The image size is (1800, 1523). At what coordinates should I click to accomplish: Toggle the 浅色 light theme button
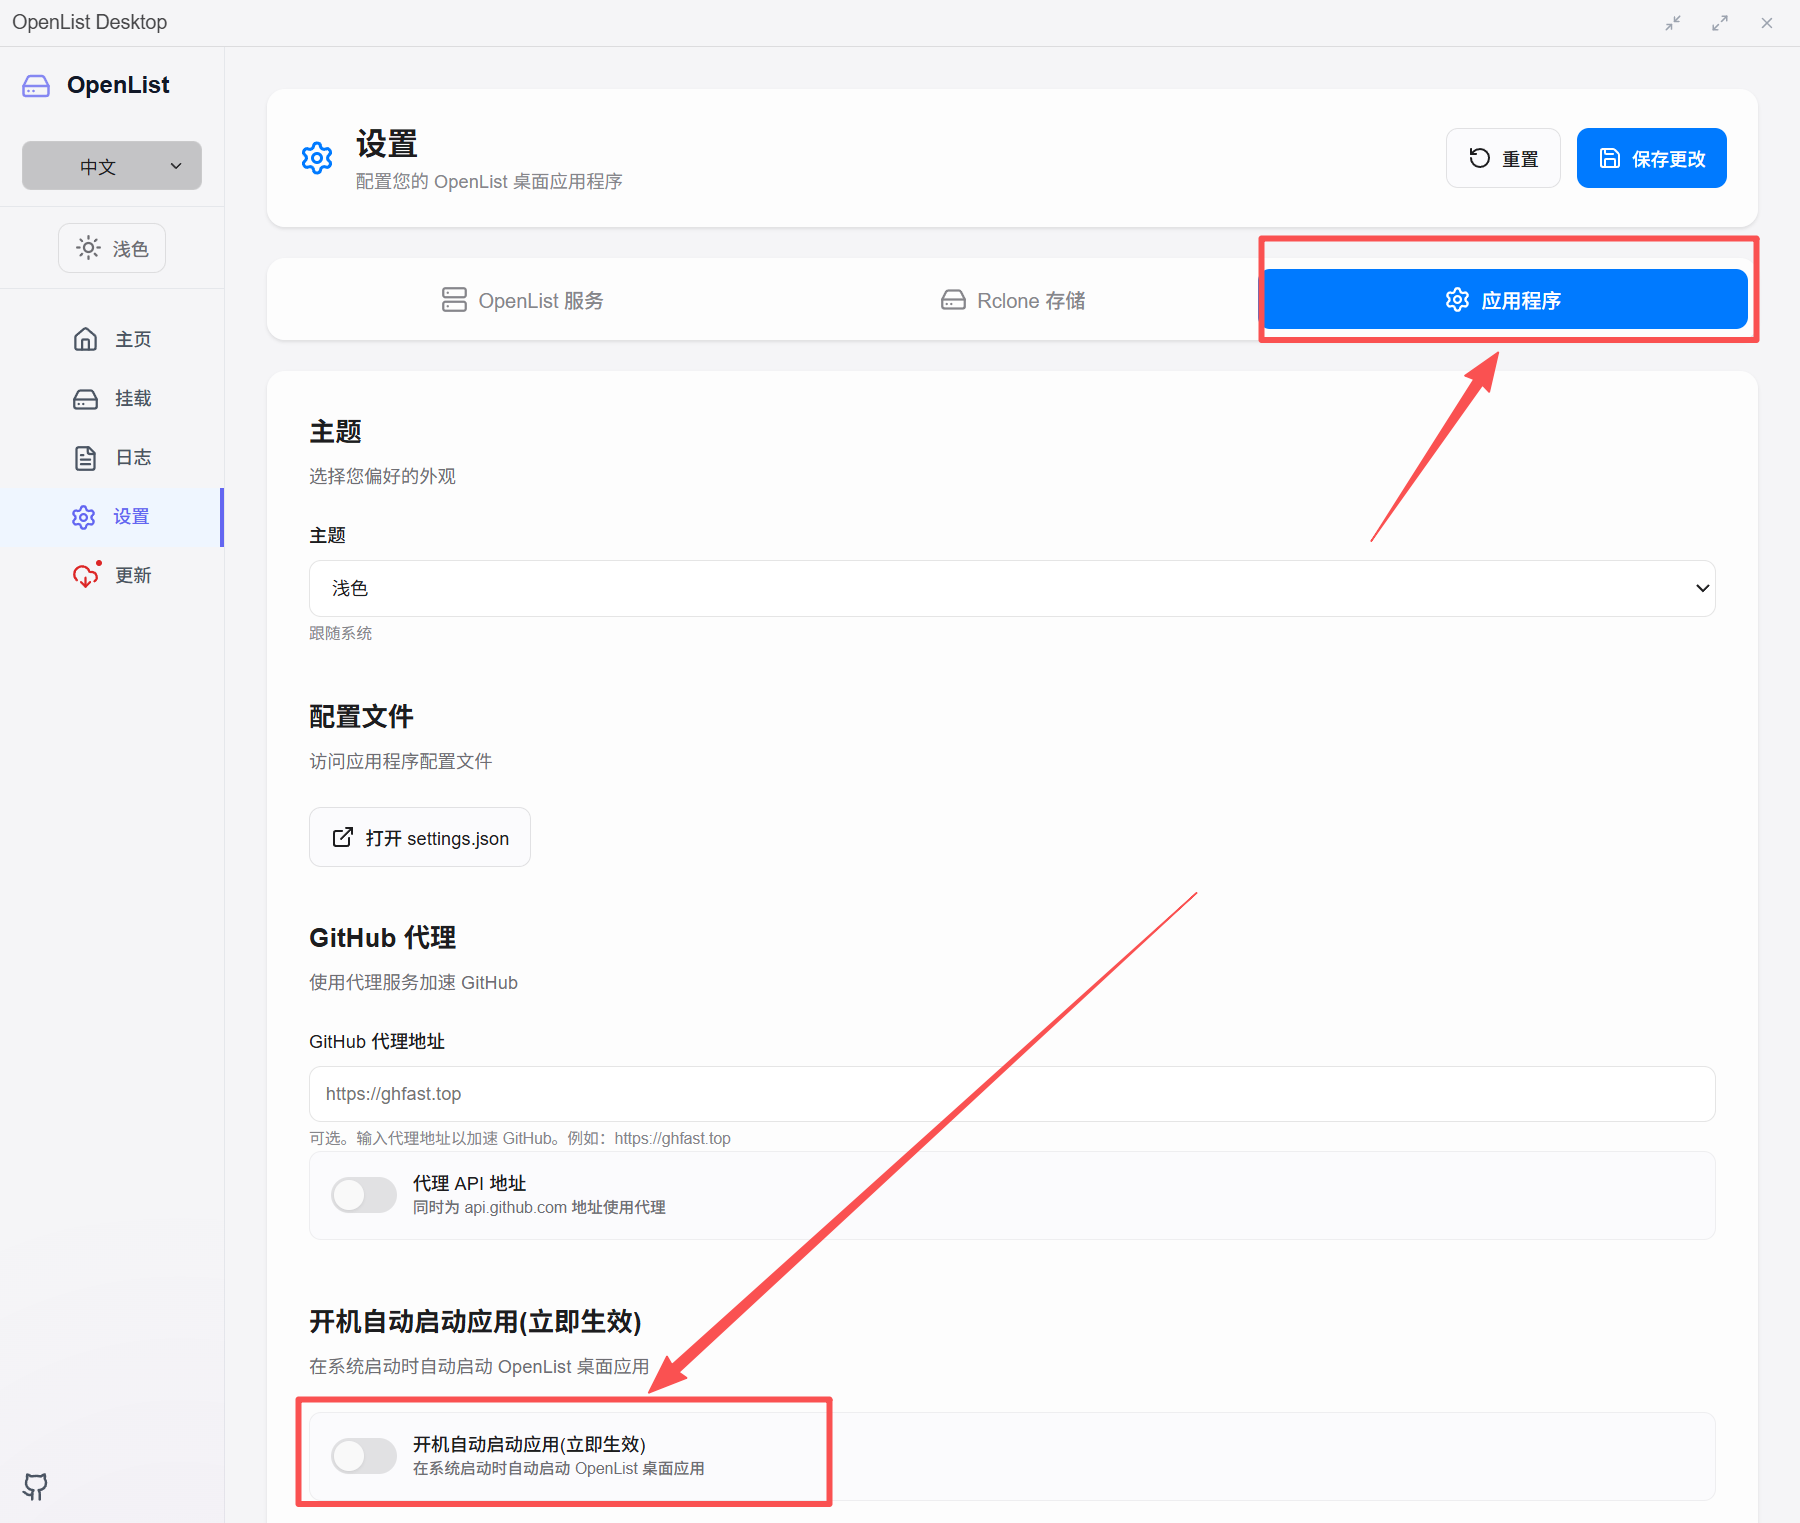click(112, 248)
